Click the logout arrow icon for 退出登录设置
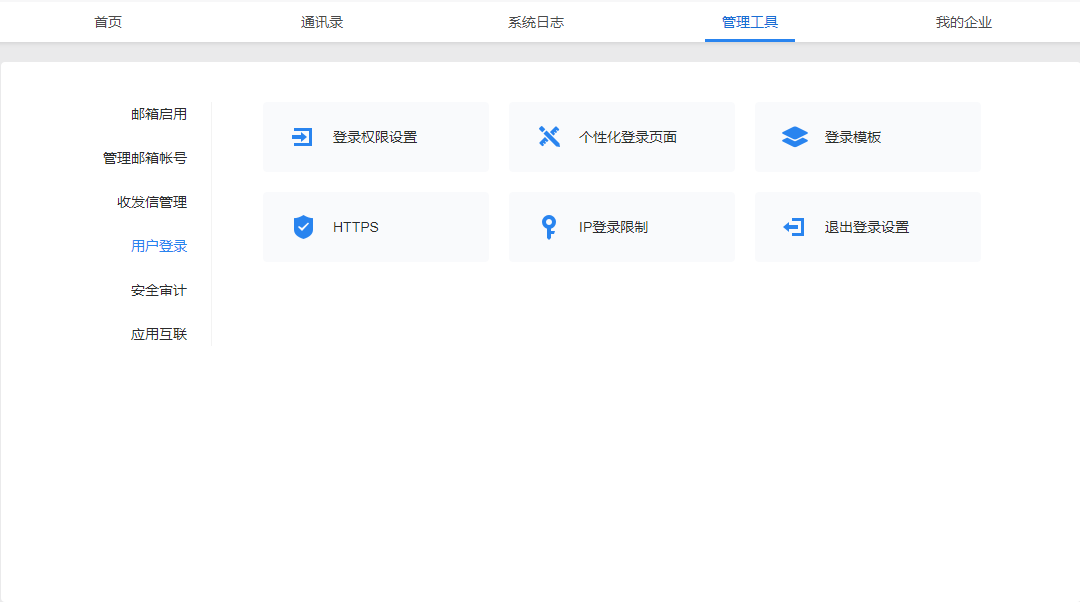The image size is (1080, 602). tap(794, 227)
